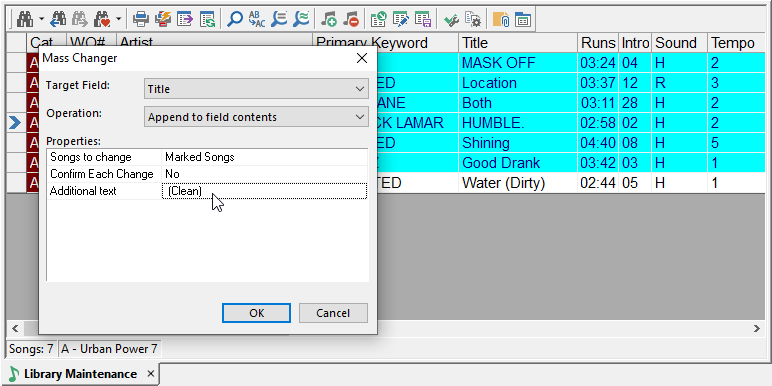Click table with blue pencil edit icon

(401, 20)
